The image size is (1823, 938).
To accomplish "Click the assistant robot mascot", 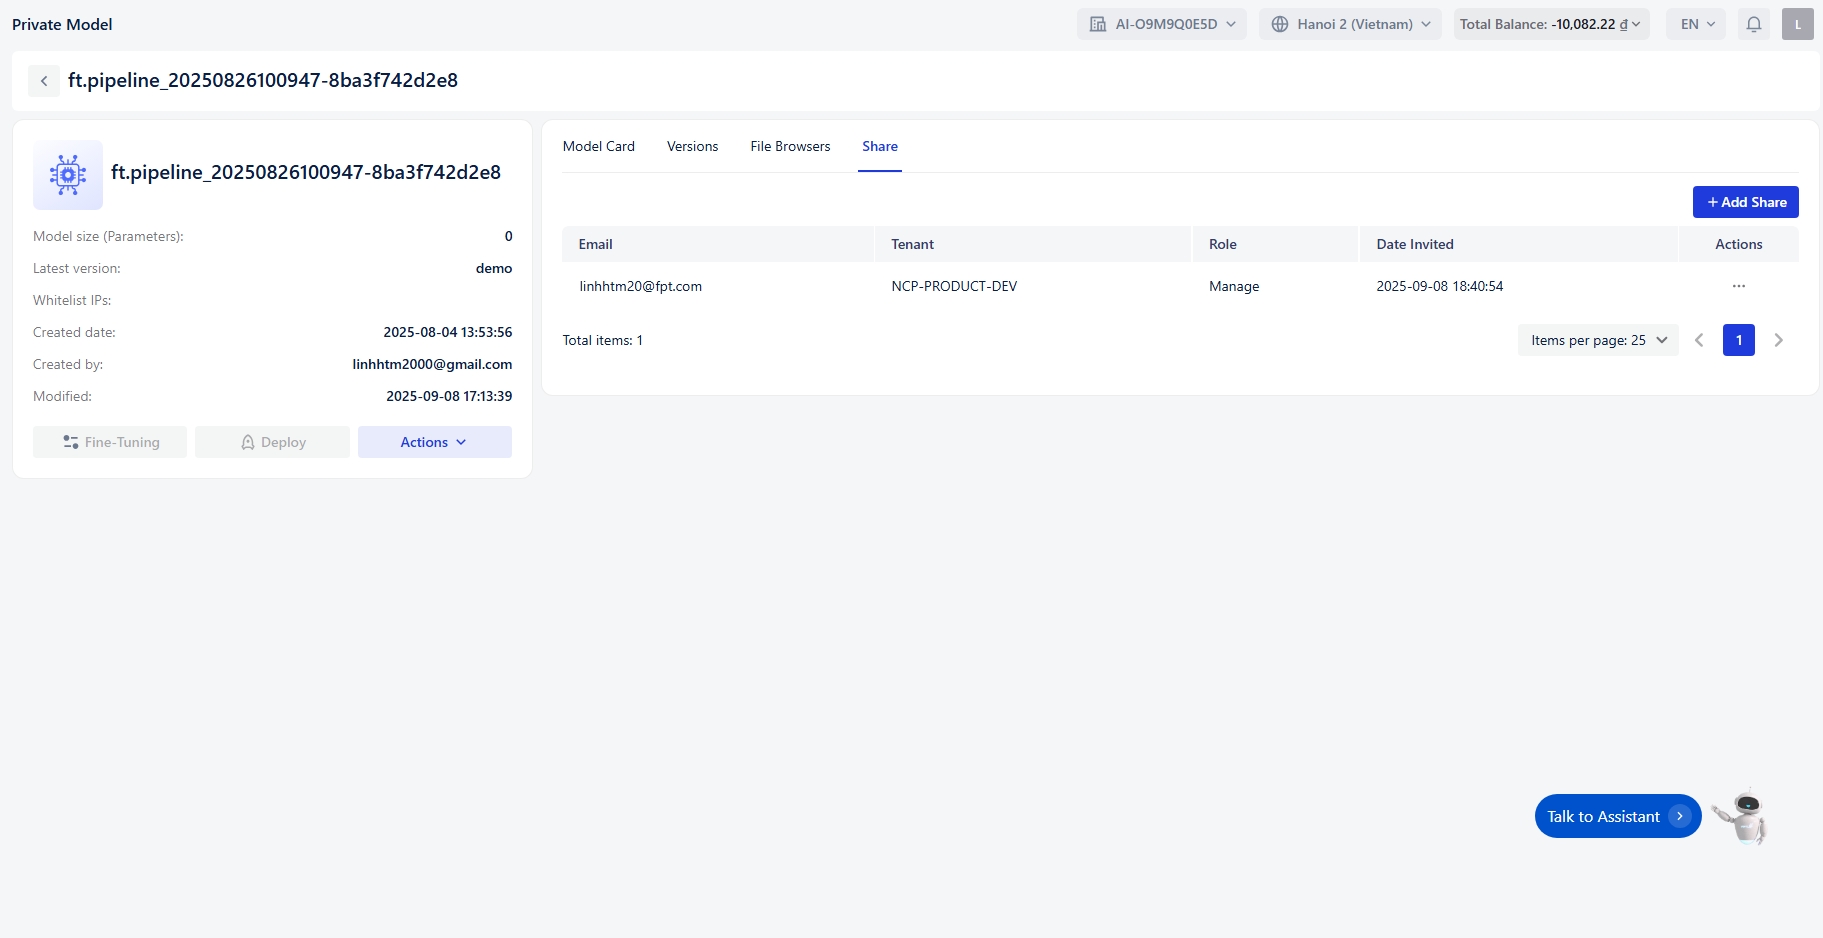I will click(1741, 816).
